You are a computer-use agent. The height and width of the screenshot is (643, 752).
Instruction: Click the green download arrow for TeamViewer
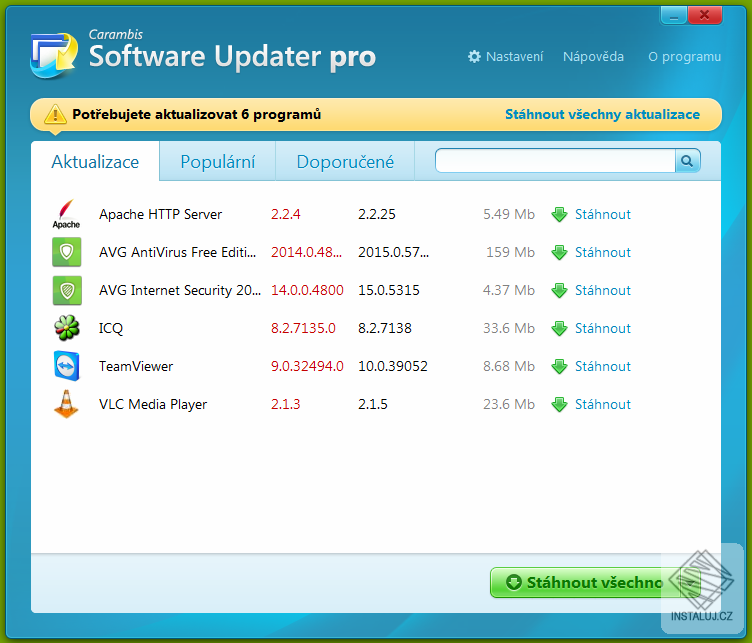559,366
